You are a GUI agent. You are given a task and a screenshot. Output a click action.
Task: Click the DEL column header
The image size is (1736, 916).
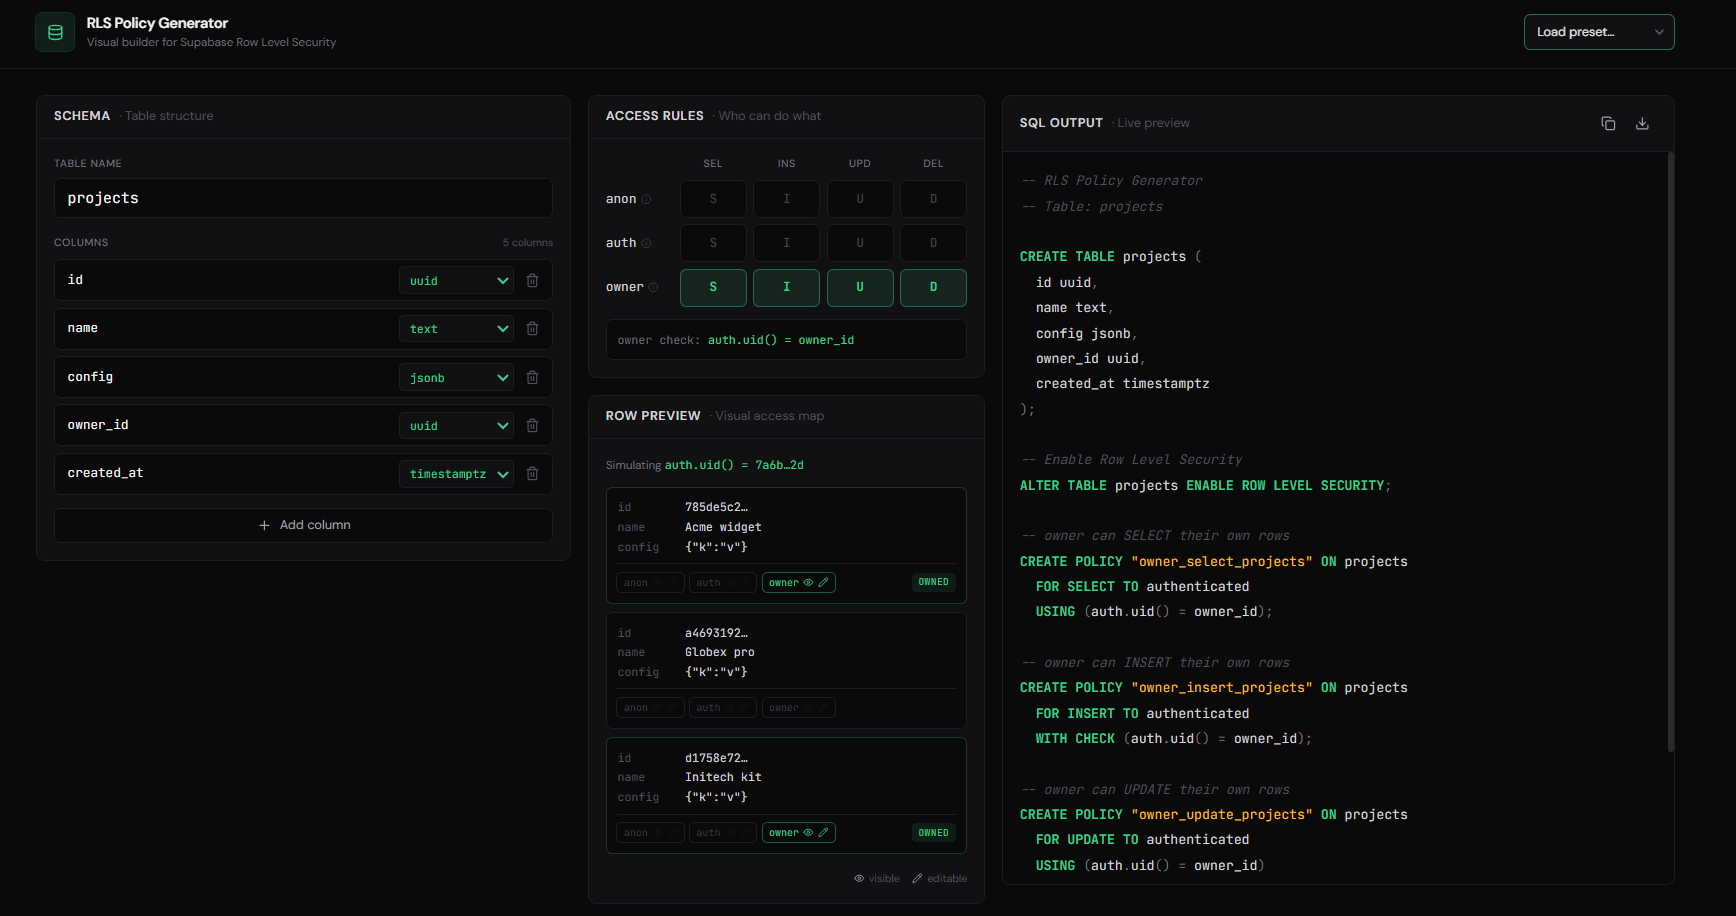point(933,163)
